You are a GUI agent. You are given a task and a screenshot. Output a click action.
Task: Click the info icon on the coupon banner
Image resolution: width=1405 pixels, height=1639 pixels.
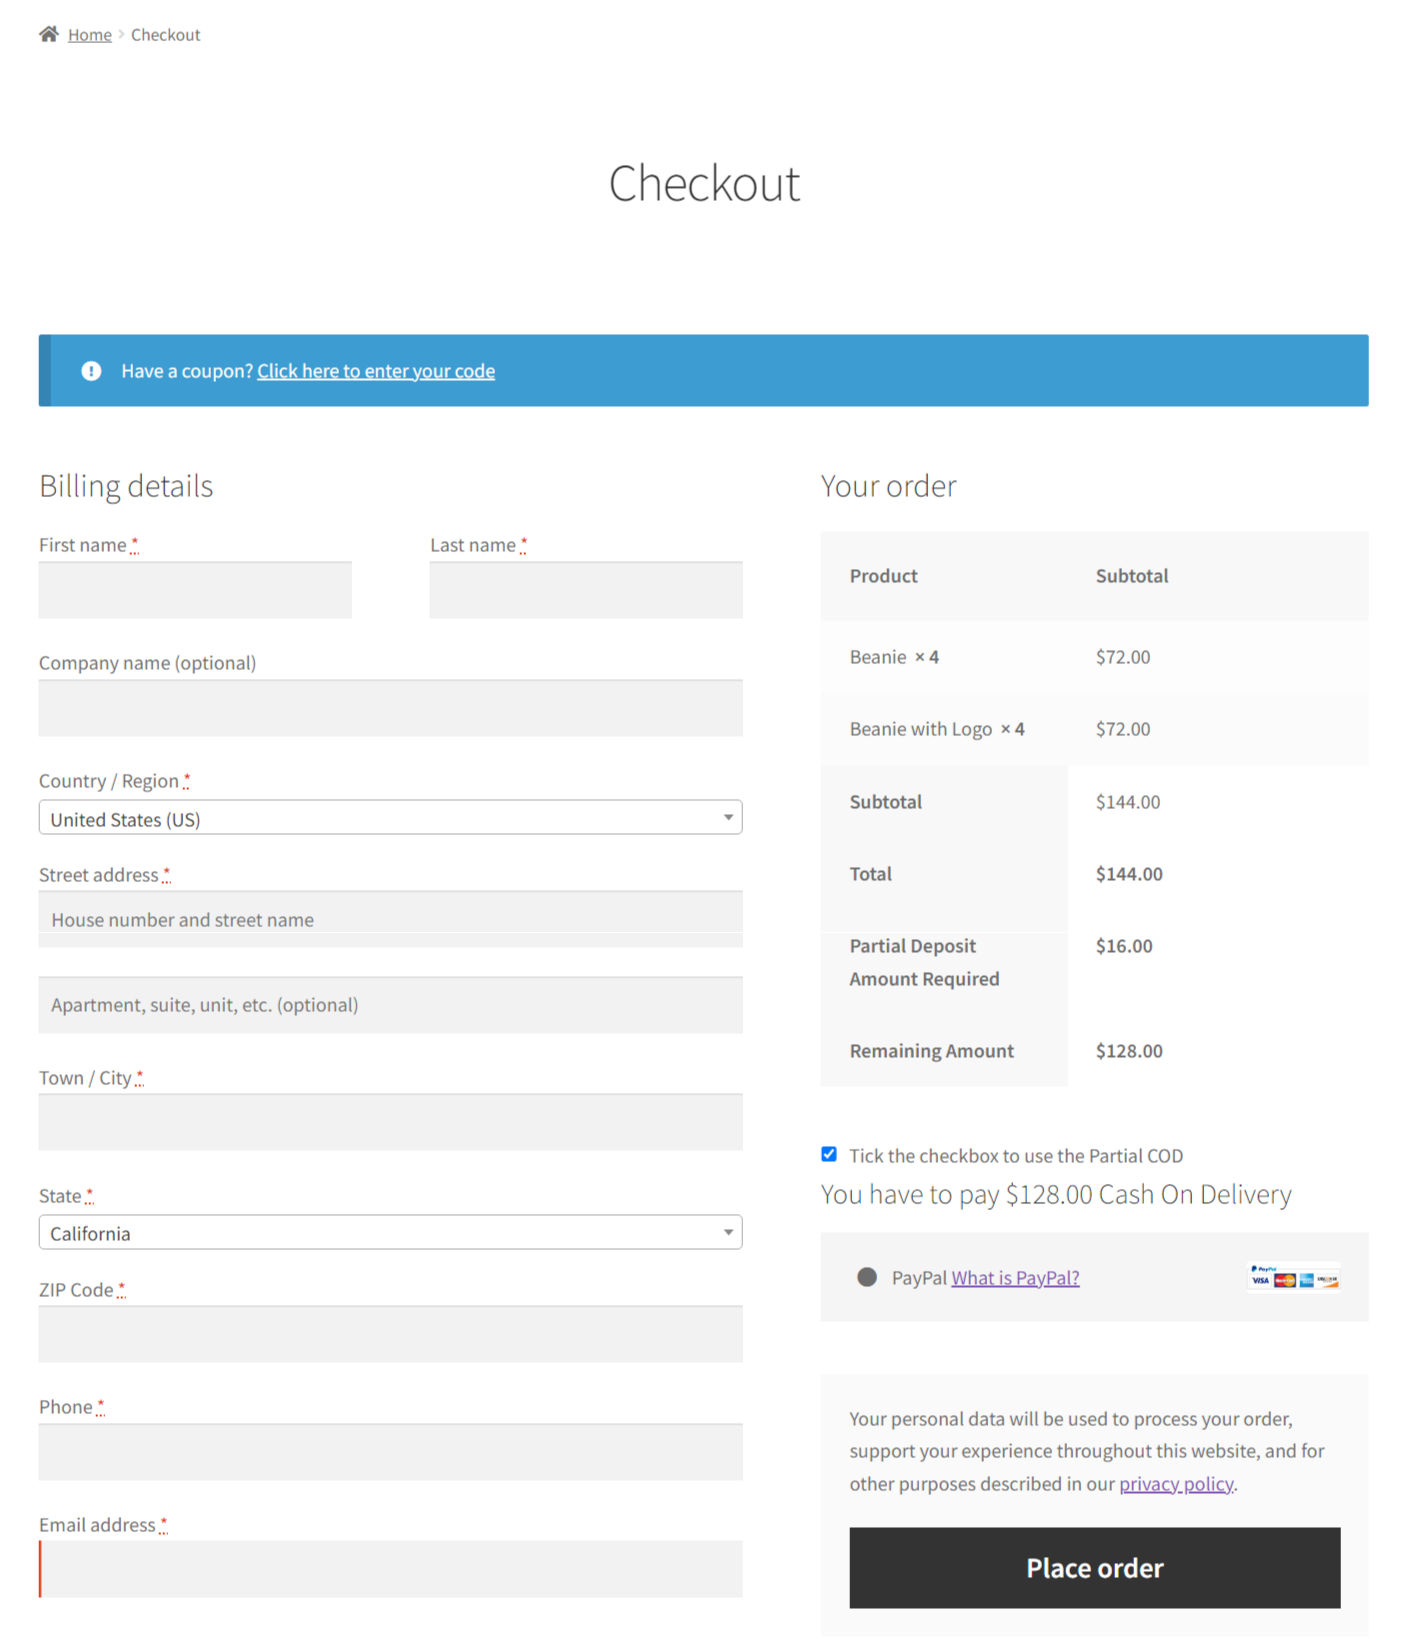click(91, 370)
